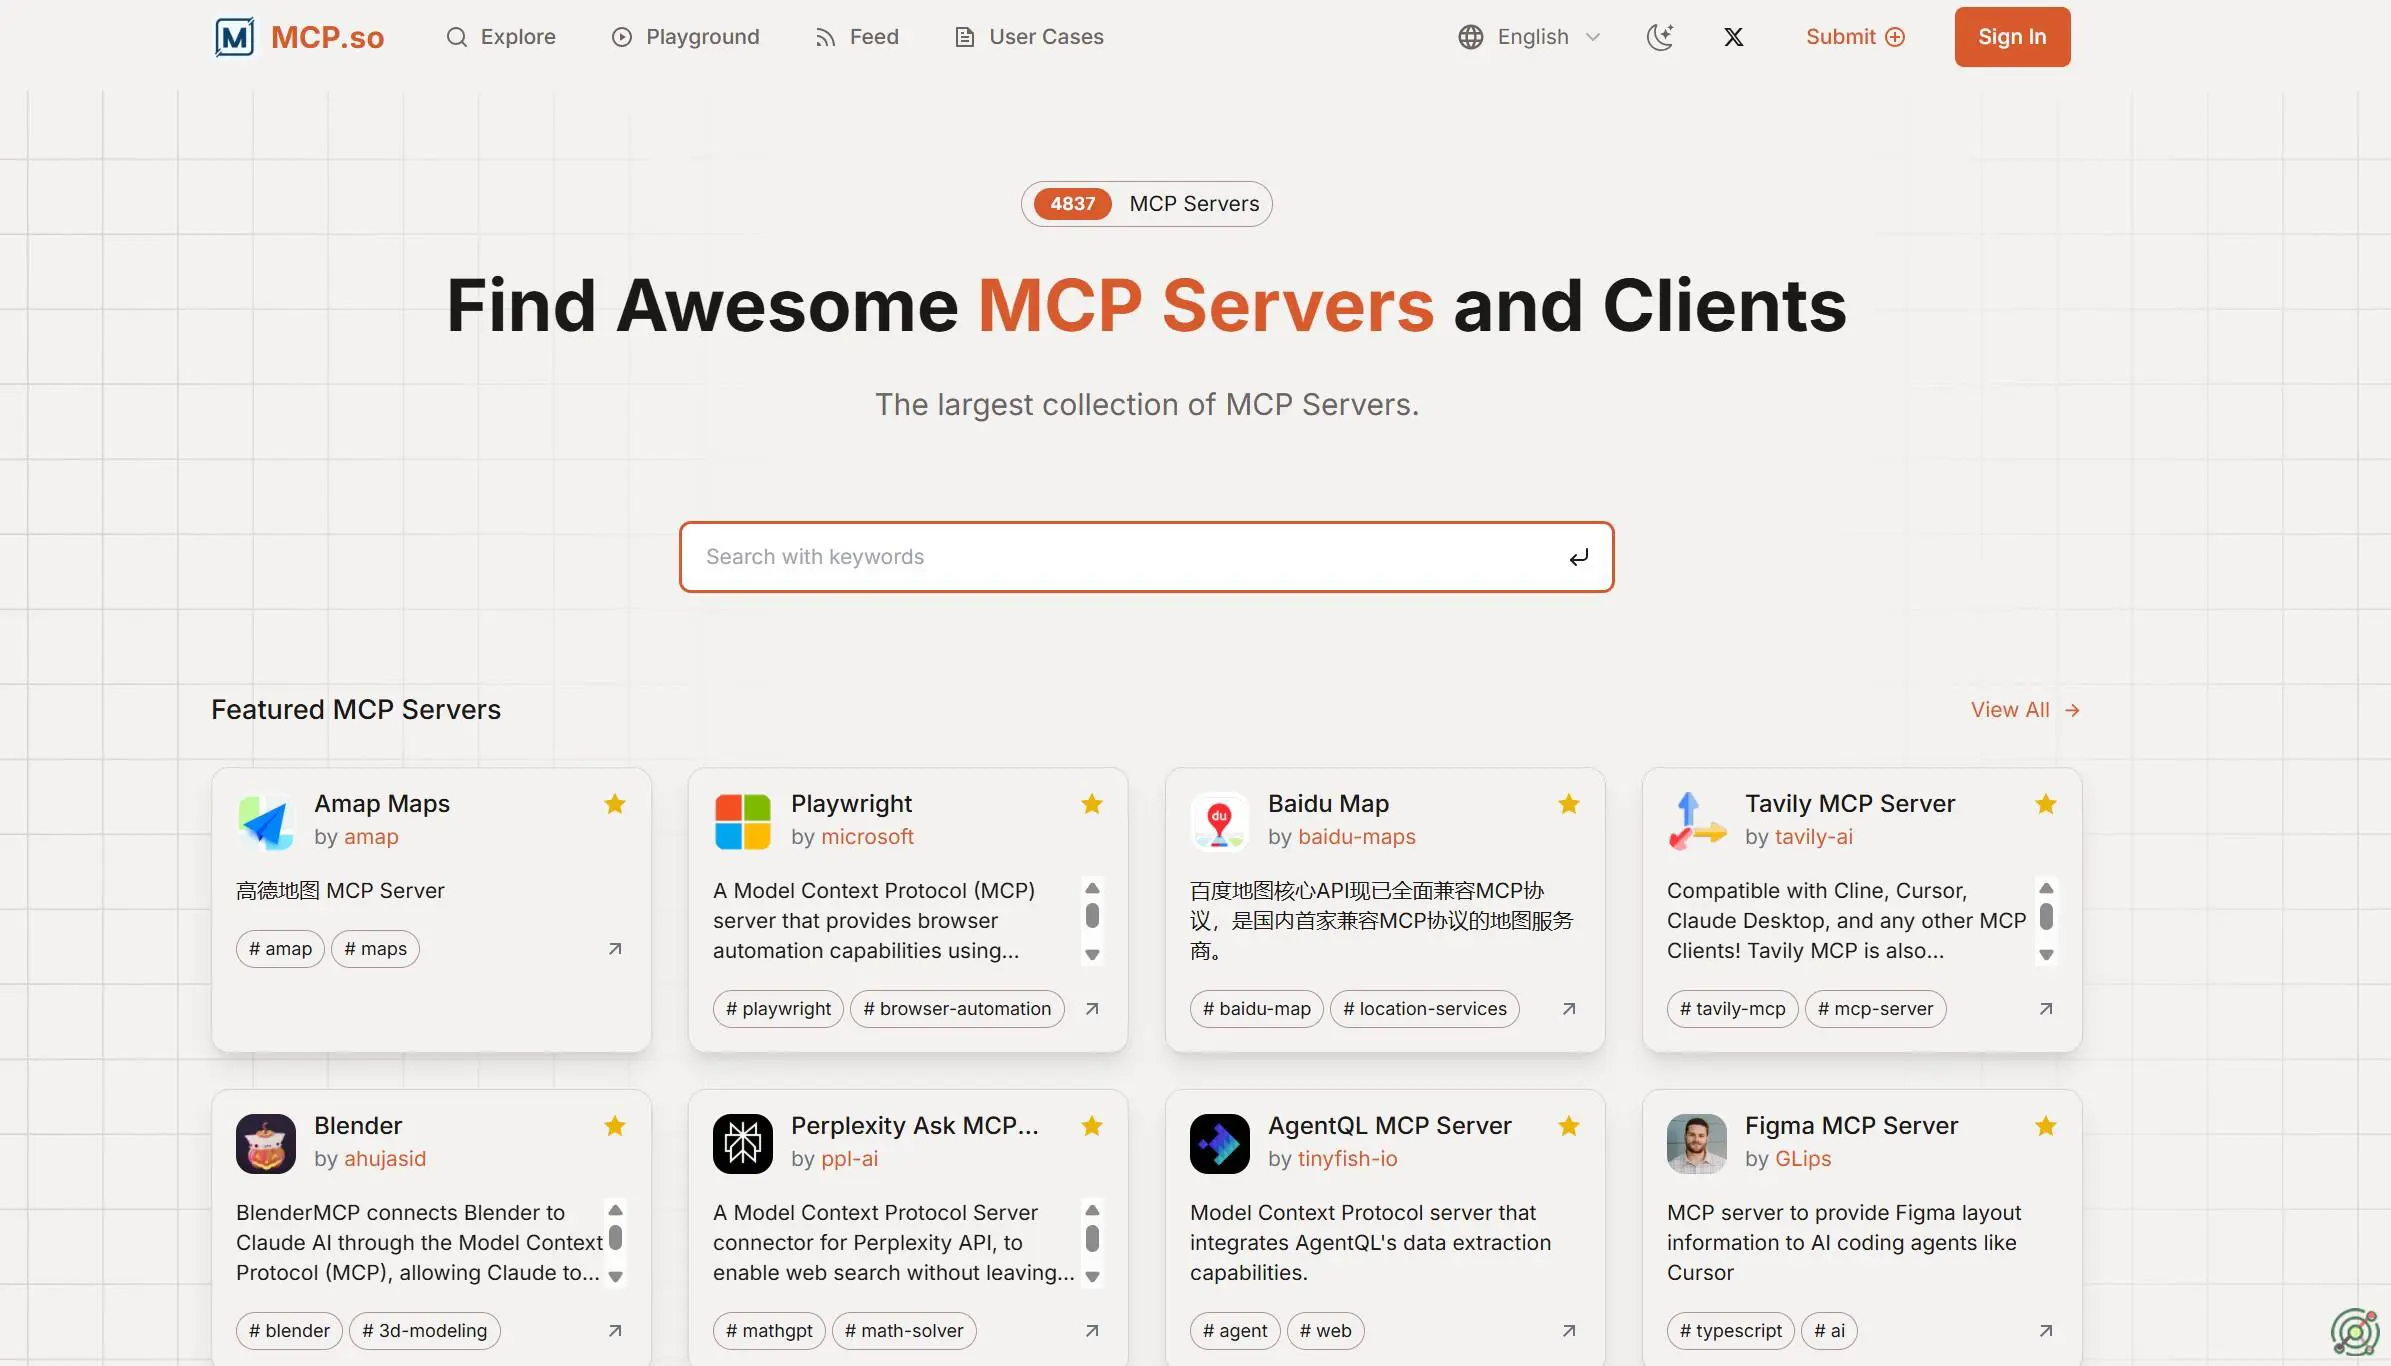Click the Submit link

coord(1855,37)
